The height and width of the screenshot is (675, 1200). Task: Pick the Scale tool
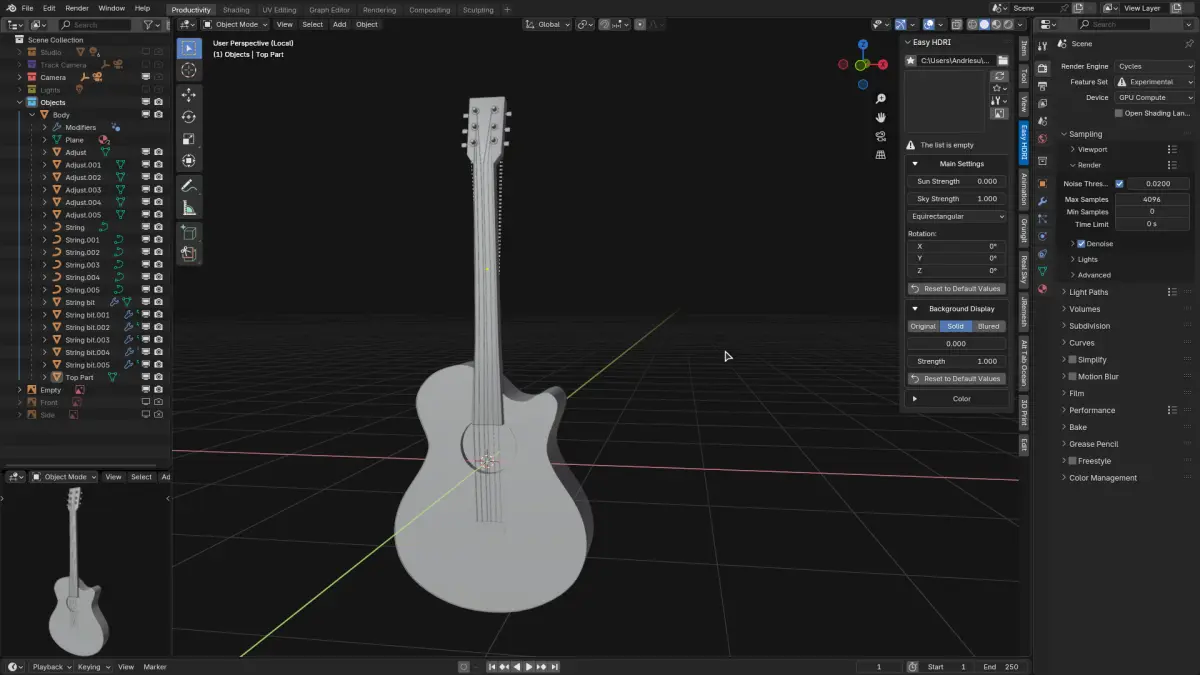click(189, 139)
